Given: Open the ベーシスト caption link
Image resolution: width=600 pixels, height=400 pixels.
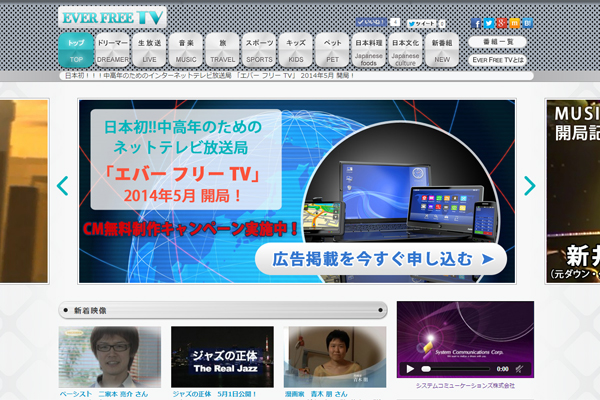Looking at the screenshot, I should click(x=104, y=394).
